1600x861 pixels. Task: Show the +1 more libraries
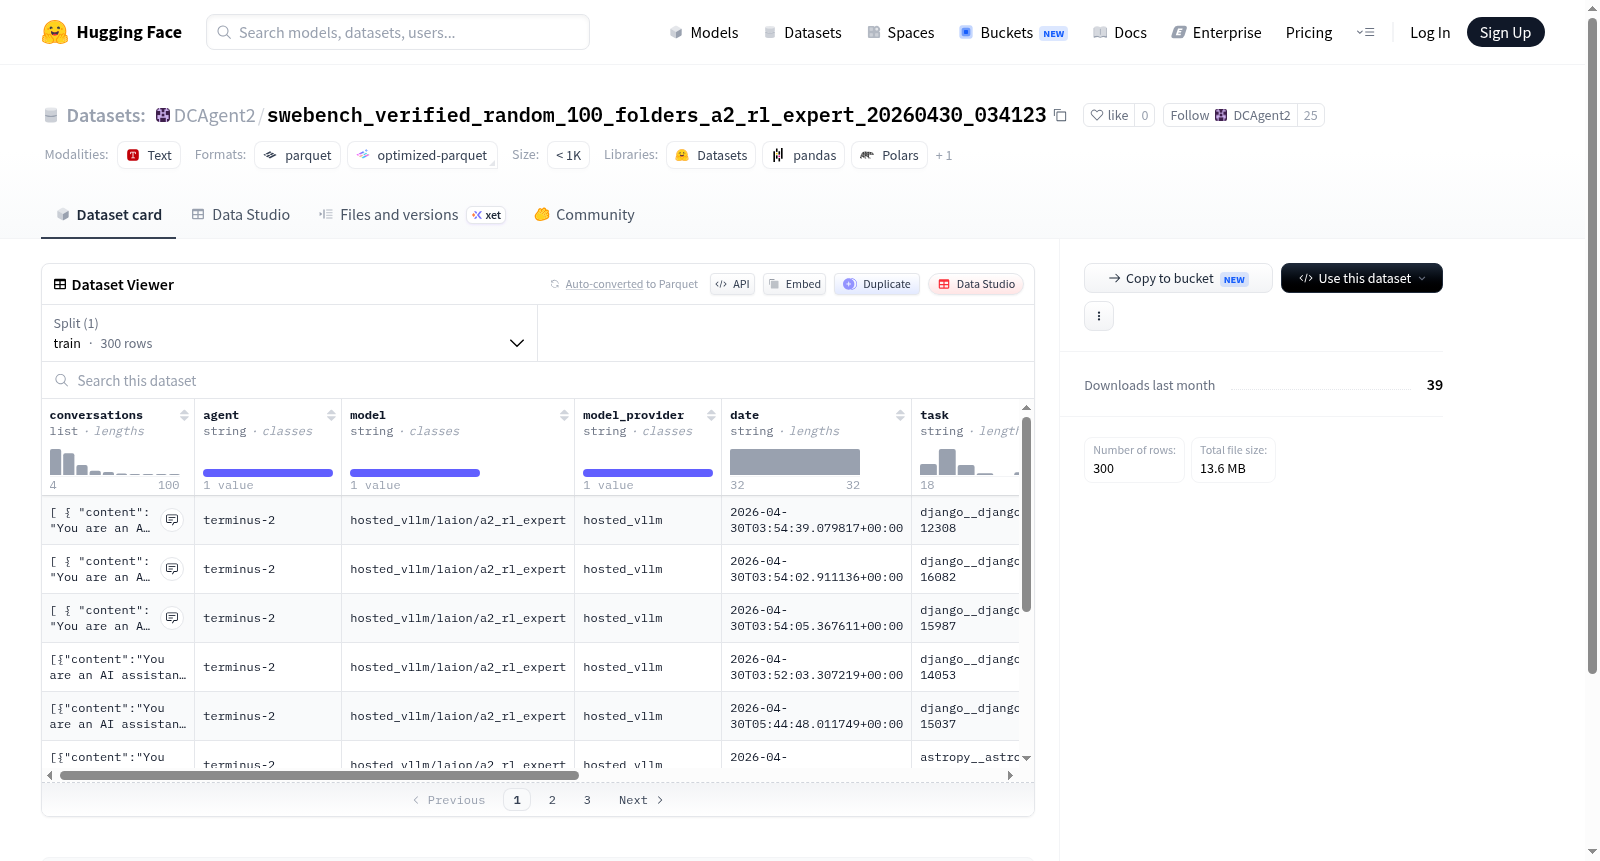pos(944,156)
